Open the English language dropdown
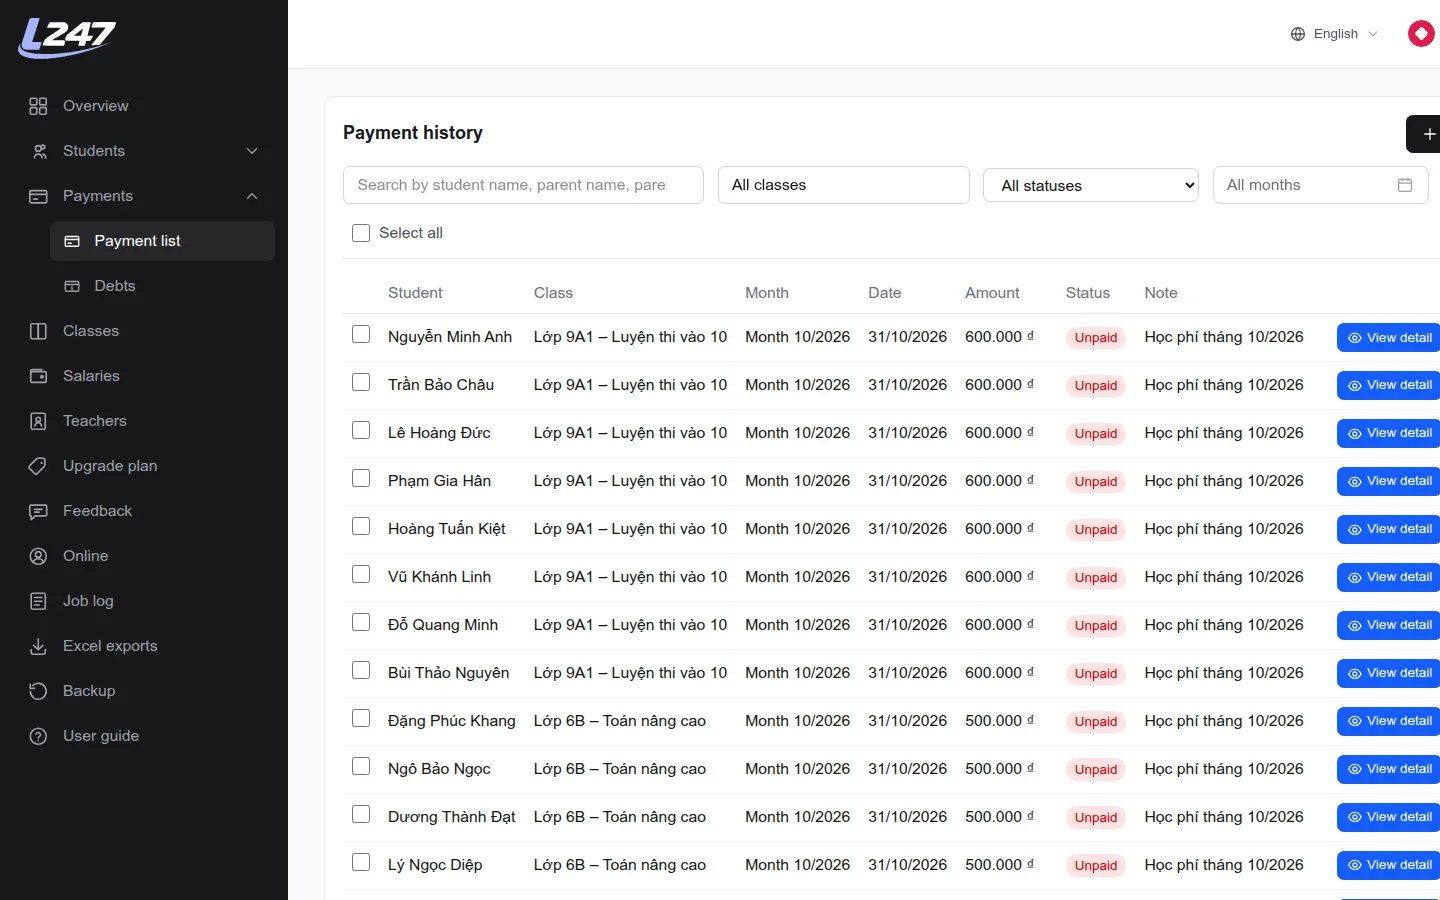The width and height of the screenshot is (1440, 900). click(x=1335, y=34)
